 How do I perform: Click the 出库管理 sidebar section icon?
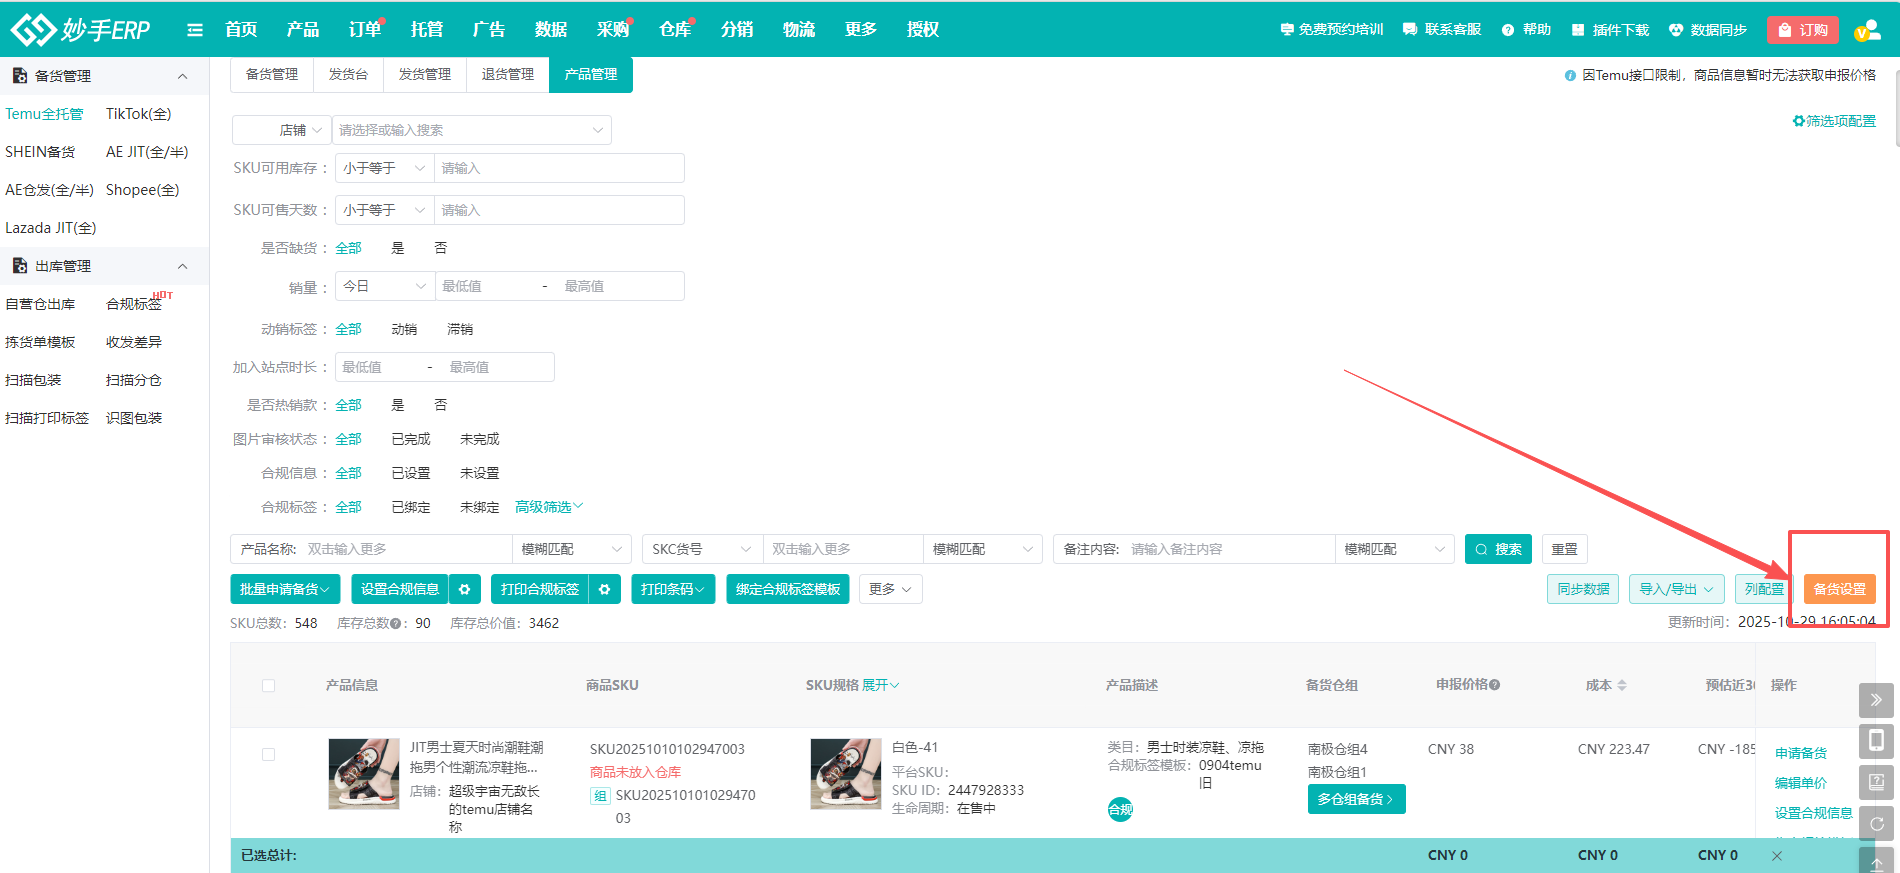(19, 266)
